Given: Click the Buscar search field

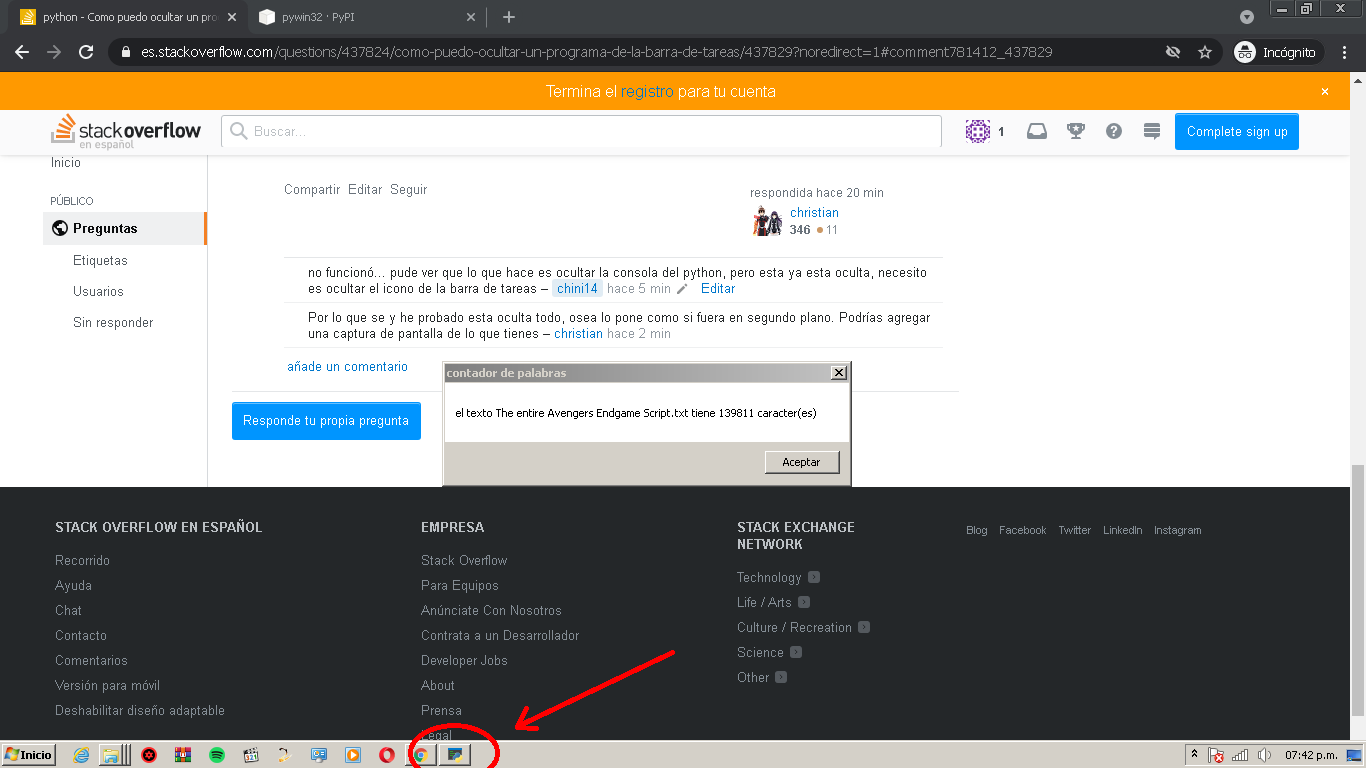Looking at the screenshot, I should click(581, 131).
